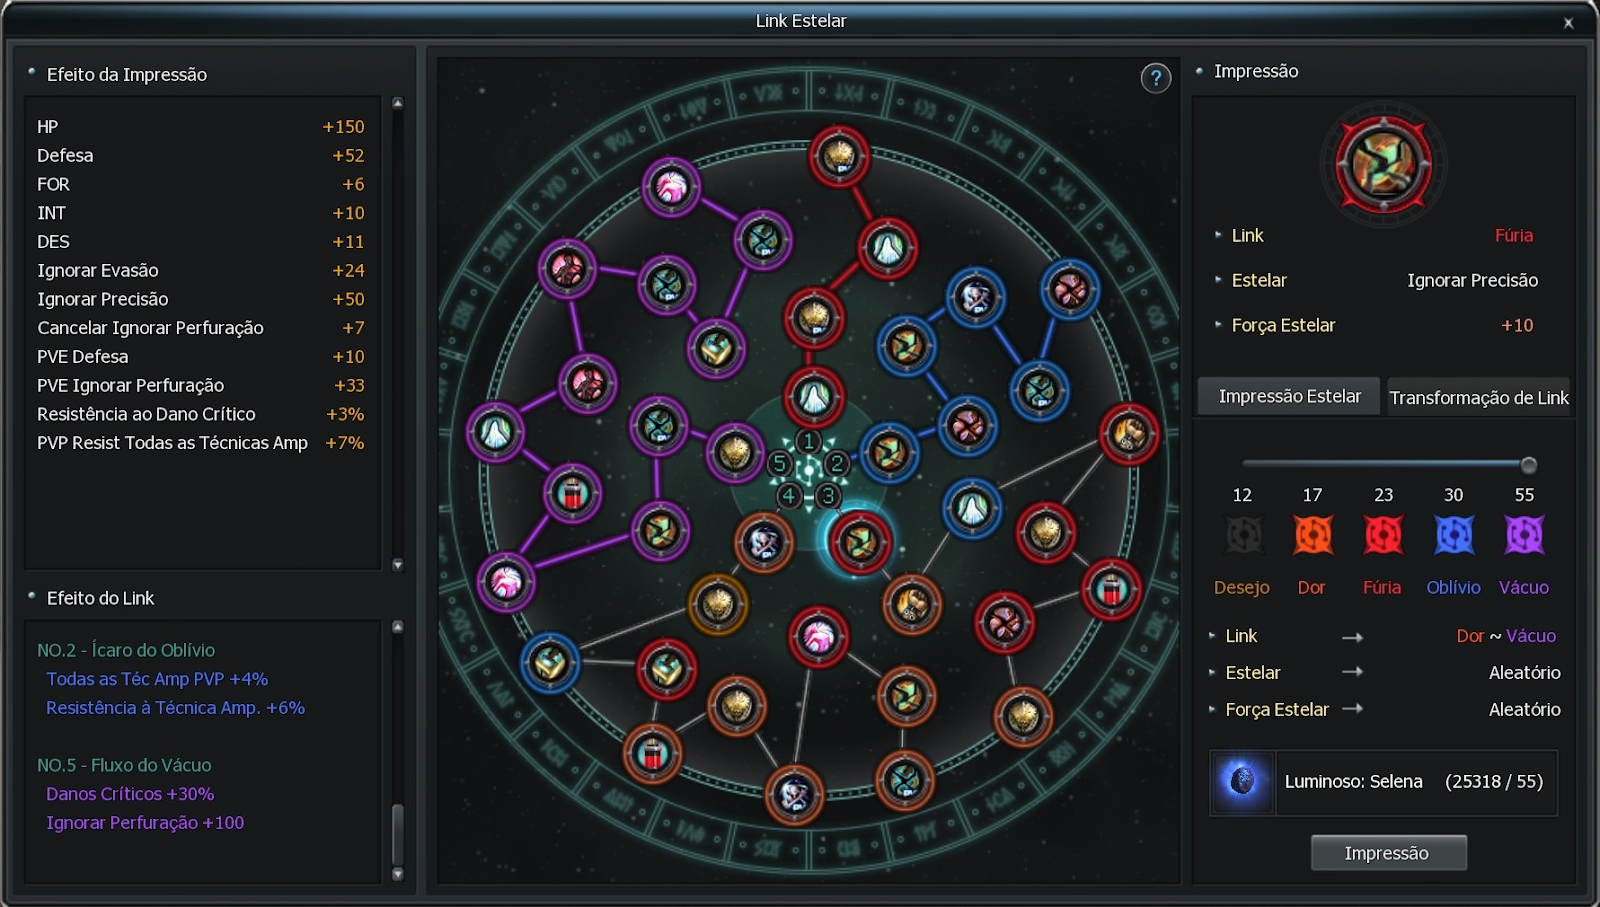Click the Luminoso Selena orb icon
Screen dimensions: 1600x907
(x=1242, y=781)
